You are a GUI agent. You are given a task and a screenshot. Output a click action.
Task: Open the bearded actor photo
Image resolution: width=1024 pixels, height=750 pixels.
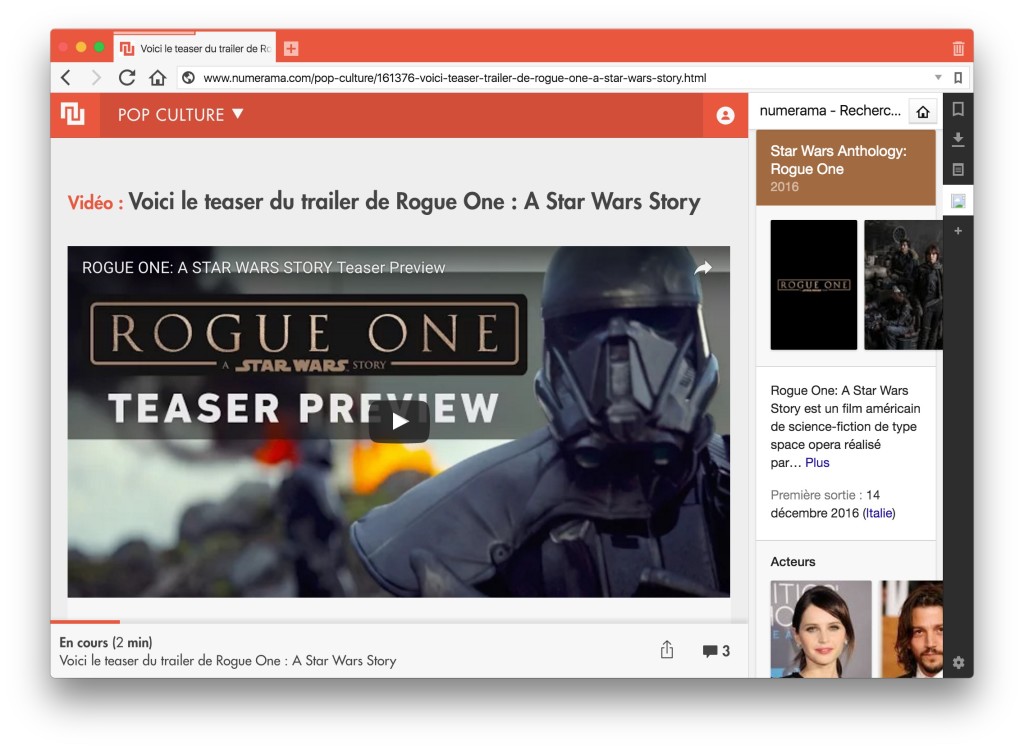click(x=912, y=628)
